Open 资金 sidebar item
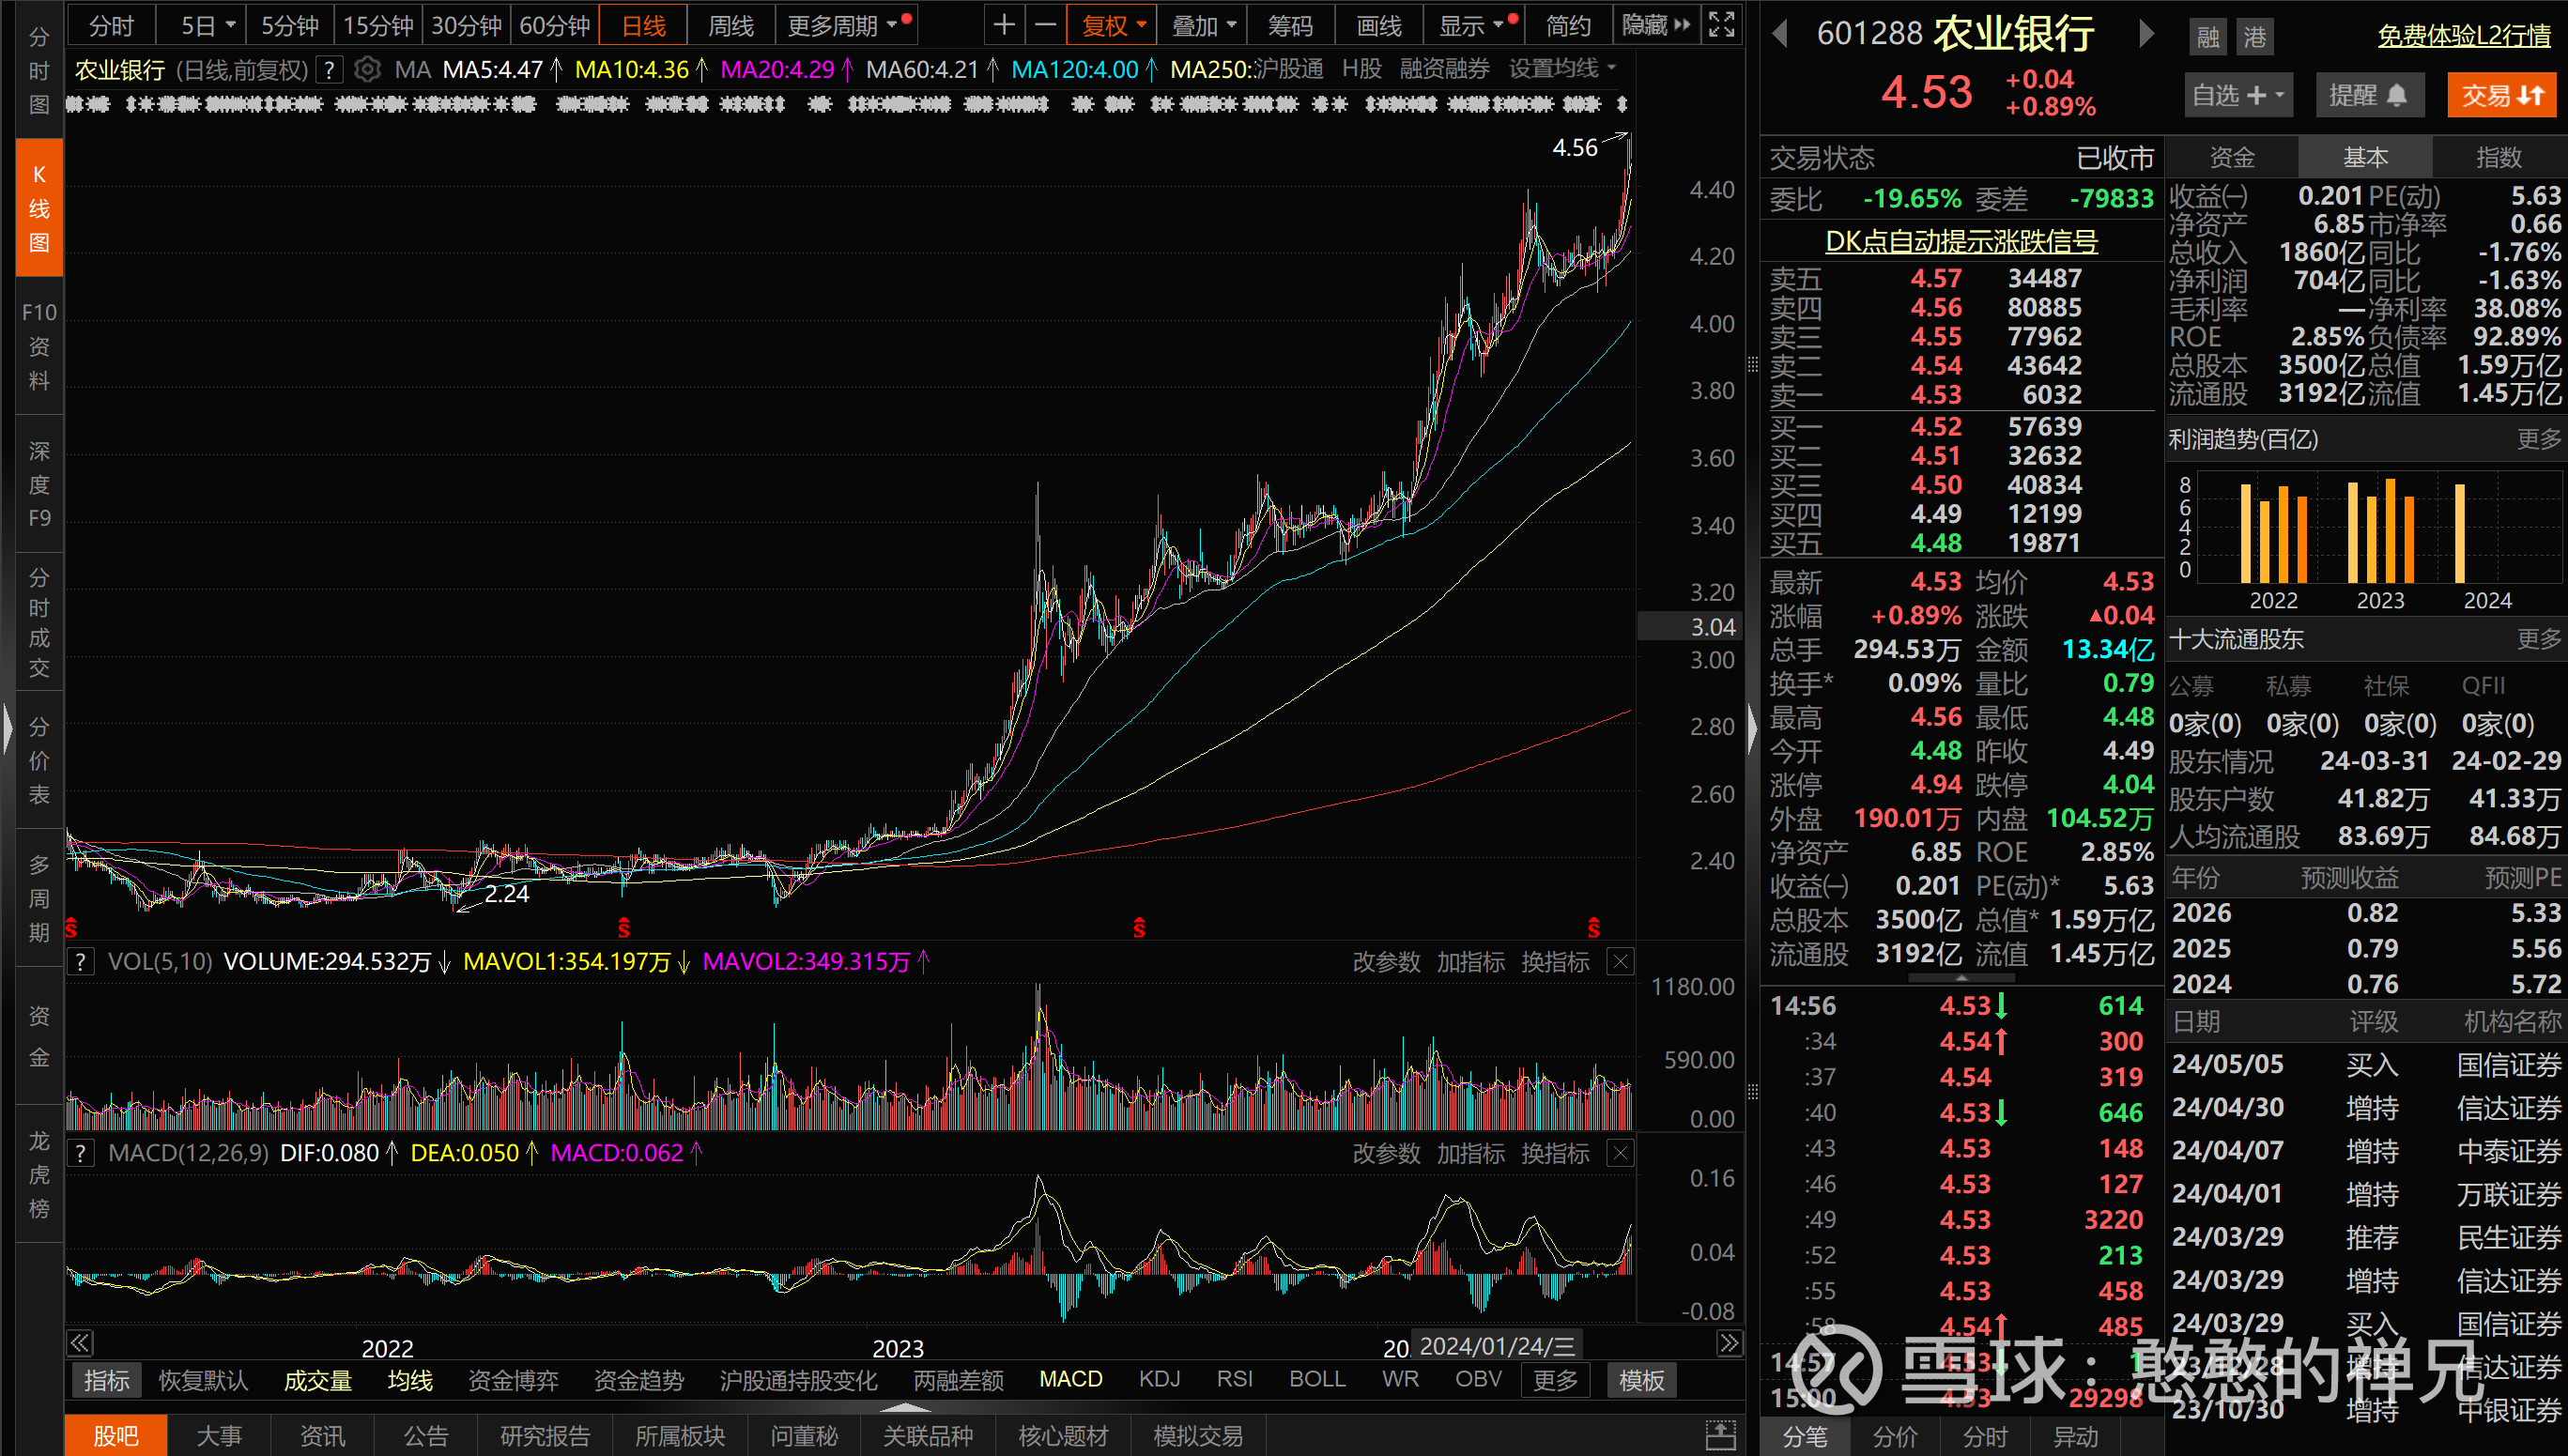 pos(39,1036)
